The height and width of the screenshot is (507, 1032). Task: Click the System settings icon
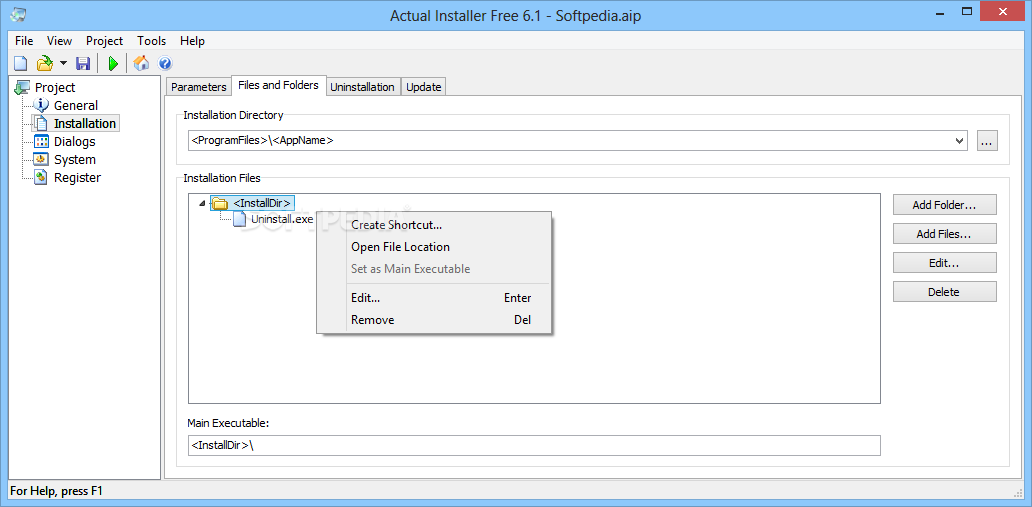[x=41, y=159]
